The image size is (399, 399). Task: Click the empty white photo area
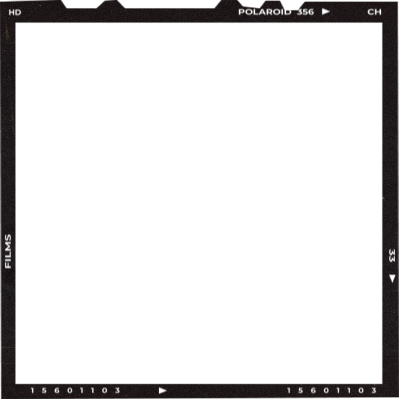(x=199, y=203)
